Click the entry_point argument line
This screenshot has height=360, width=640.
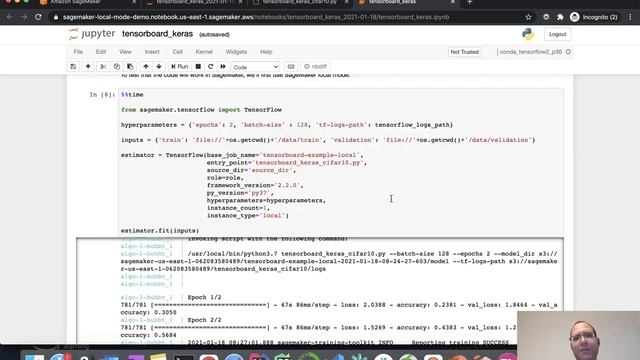click(x=287, y=162)
